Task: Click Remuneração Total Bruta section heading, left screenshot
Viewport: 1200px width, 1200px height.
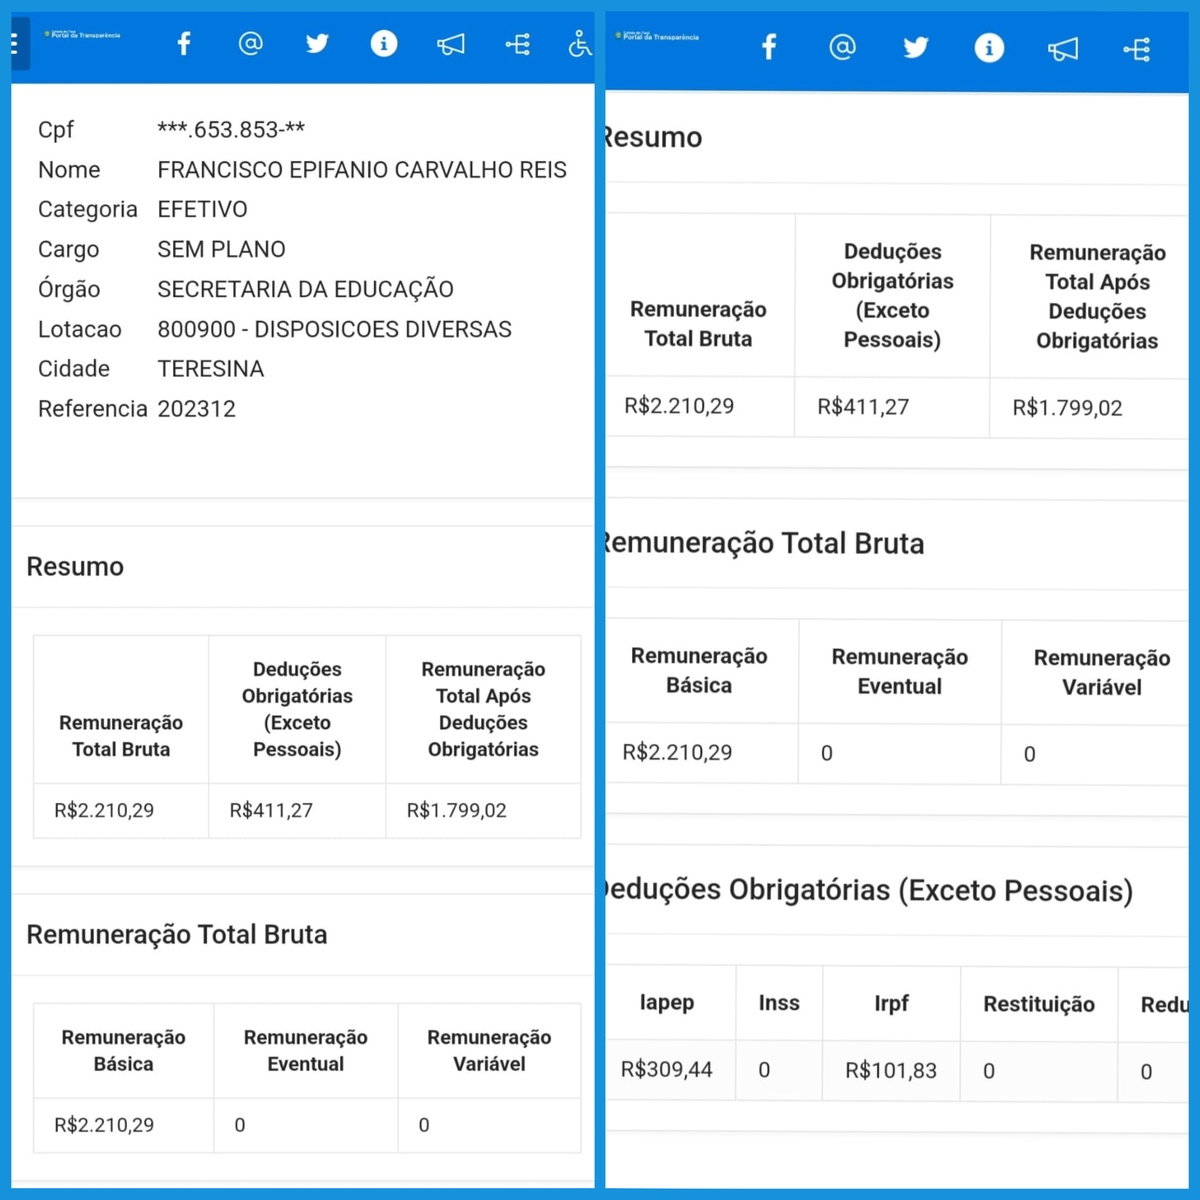Action: [x=177, y=935]
